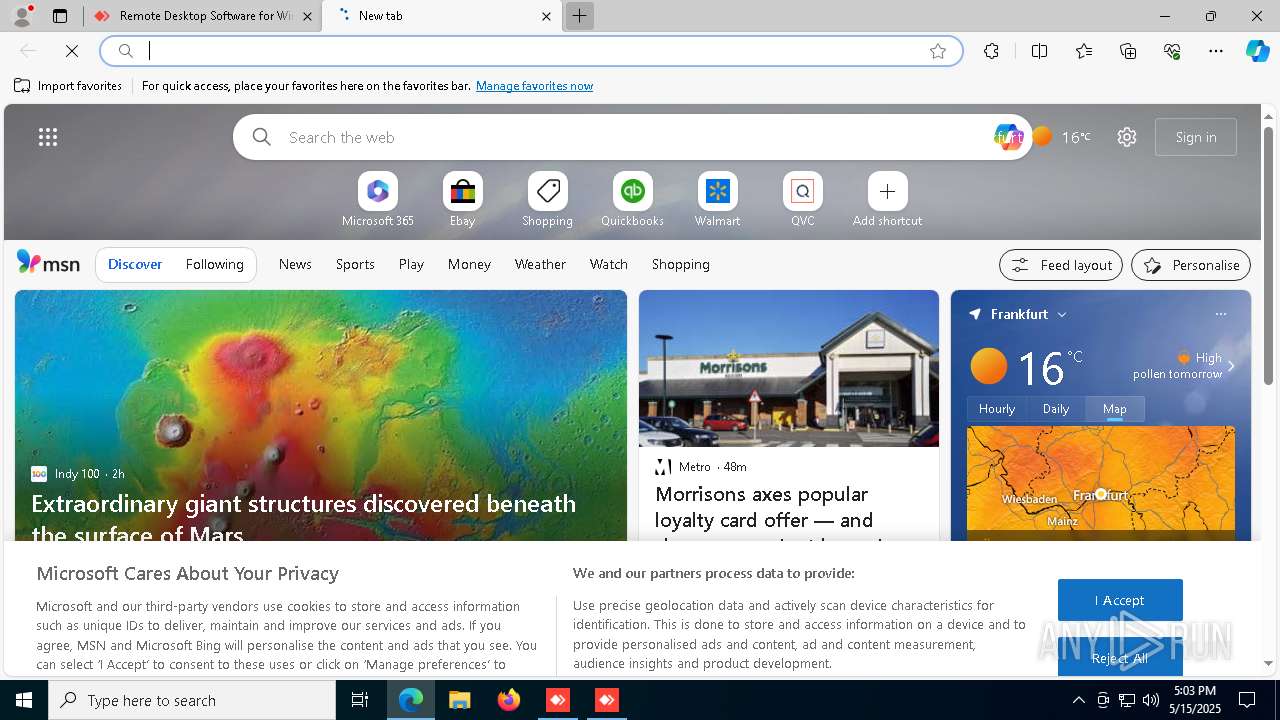Open the Shopping category in msn nav

click(681, 264)
